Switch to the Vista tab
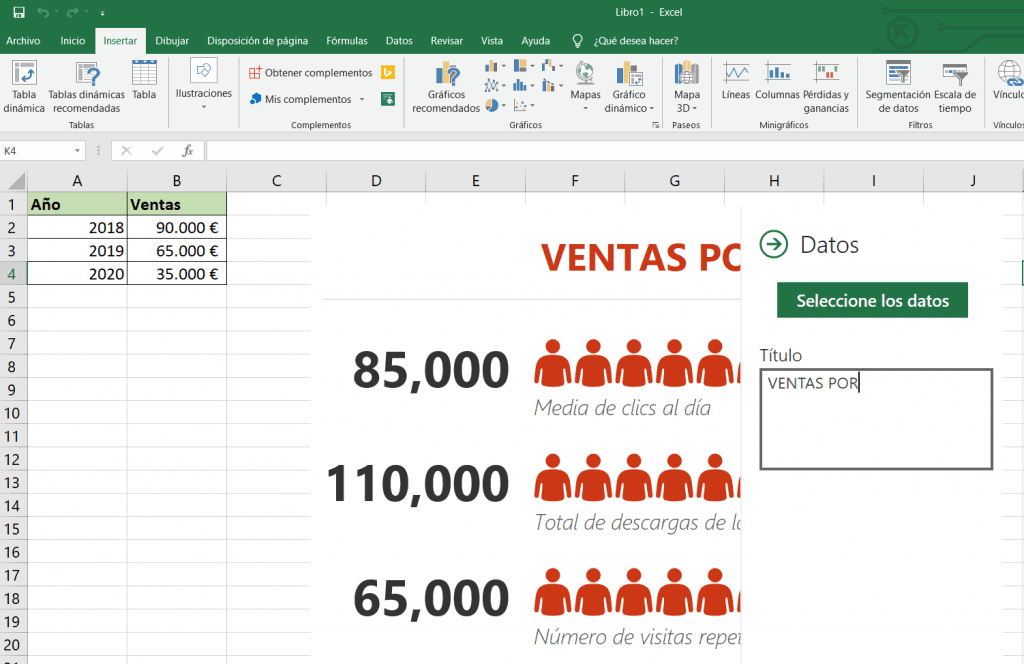The image size is (1024, 664). [x=492, y=40]
